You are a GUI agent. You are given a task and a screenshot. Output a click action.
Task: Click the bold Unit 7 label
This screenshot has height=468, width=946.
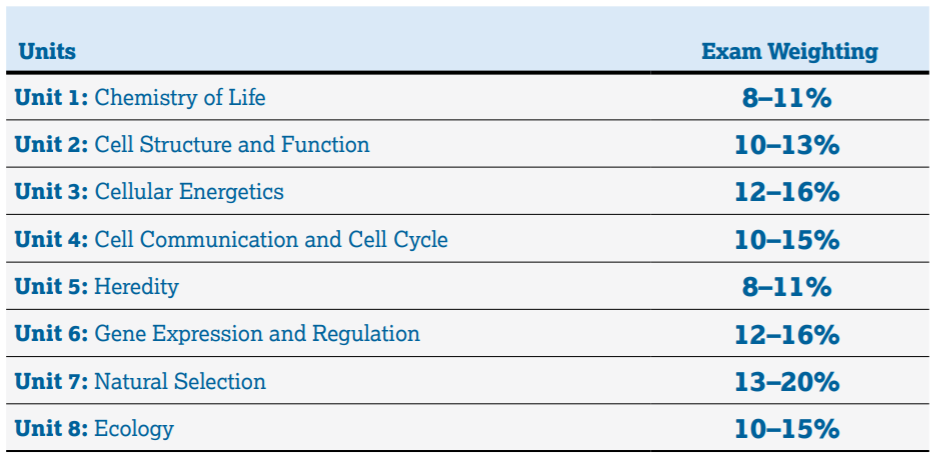pos(51,381)
